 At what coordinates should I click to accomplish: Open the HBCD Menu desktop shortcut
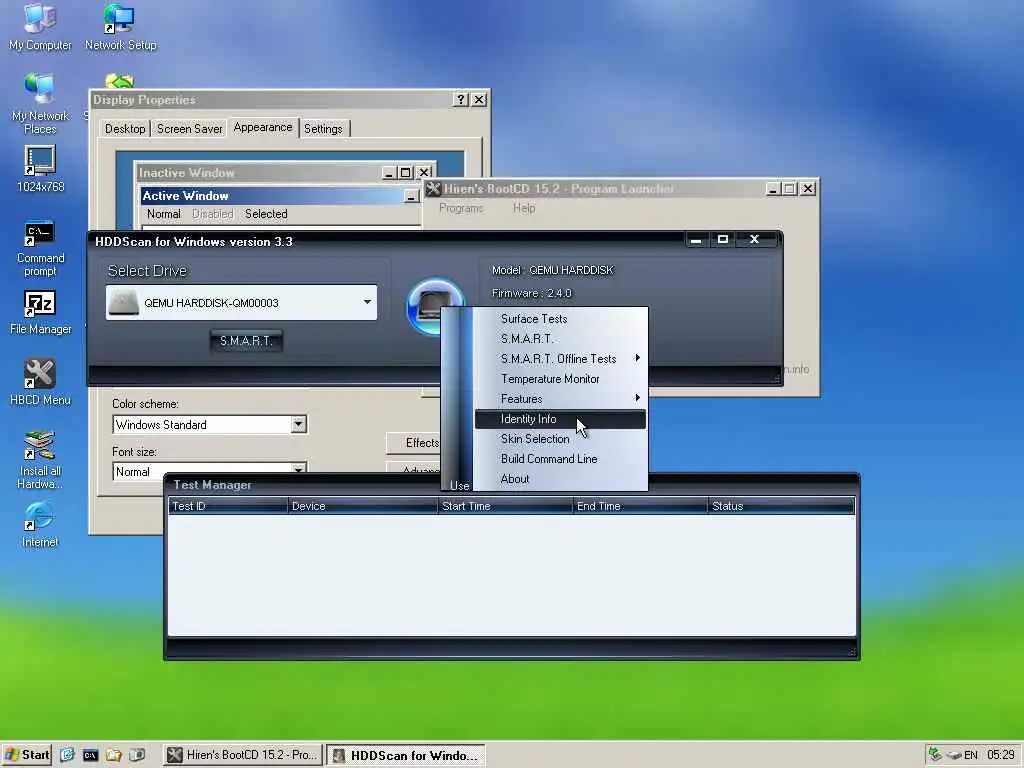40,383
